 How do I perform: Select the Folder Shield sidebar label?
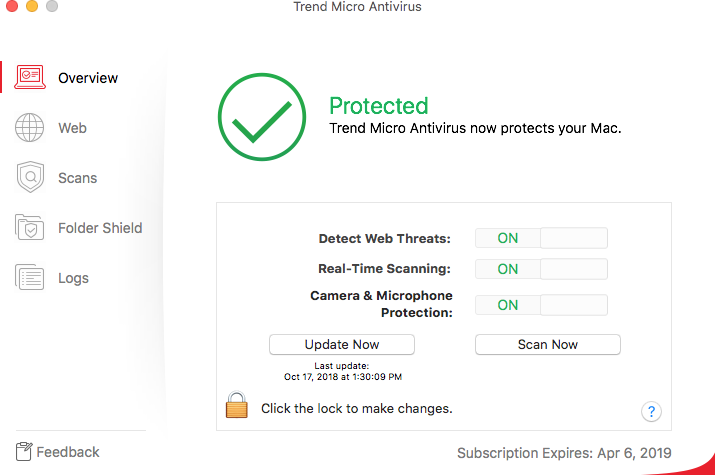pyautogui.click(x=100, y=228)
